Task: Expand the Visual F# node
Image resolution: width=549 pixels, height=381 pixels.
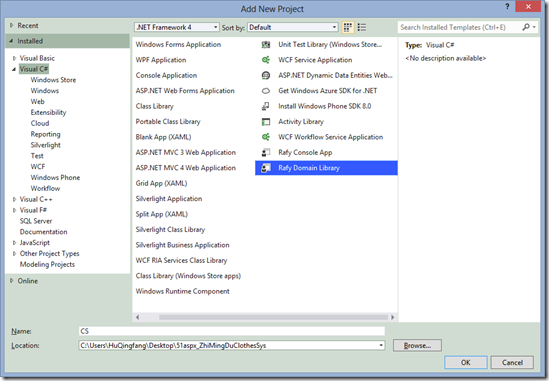Action: 14,210
